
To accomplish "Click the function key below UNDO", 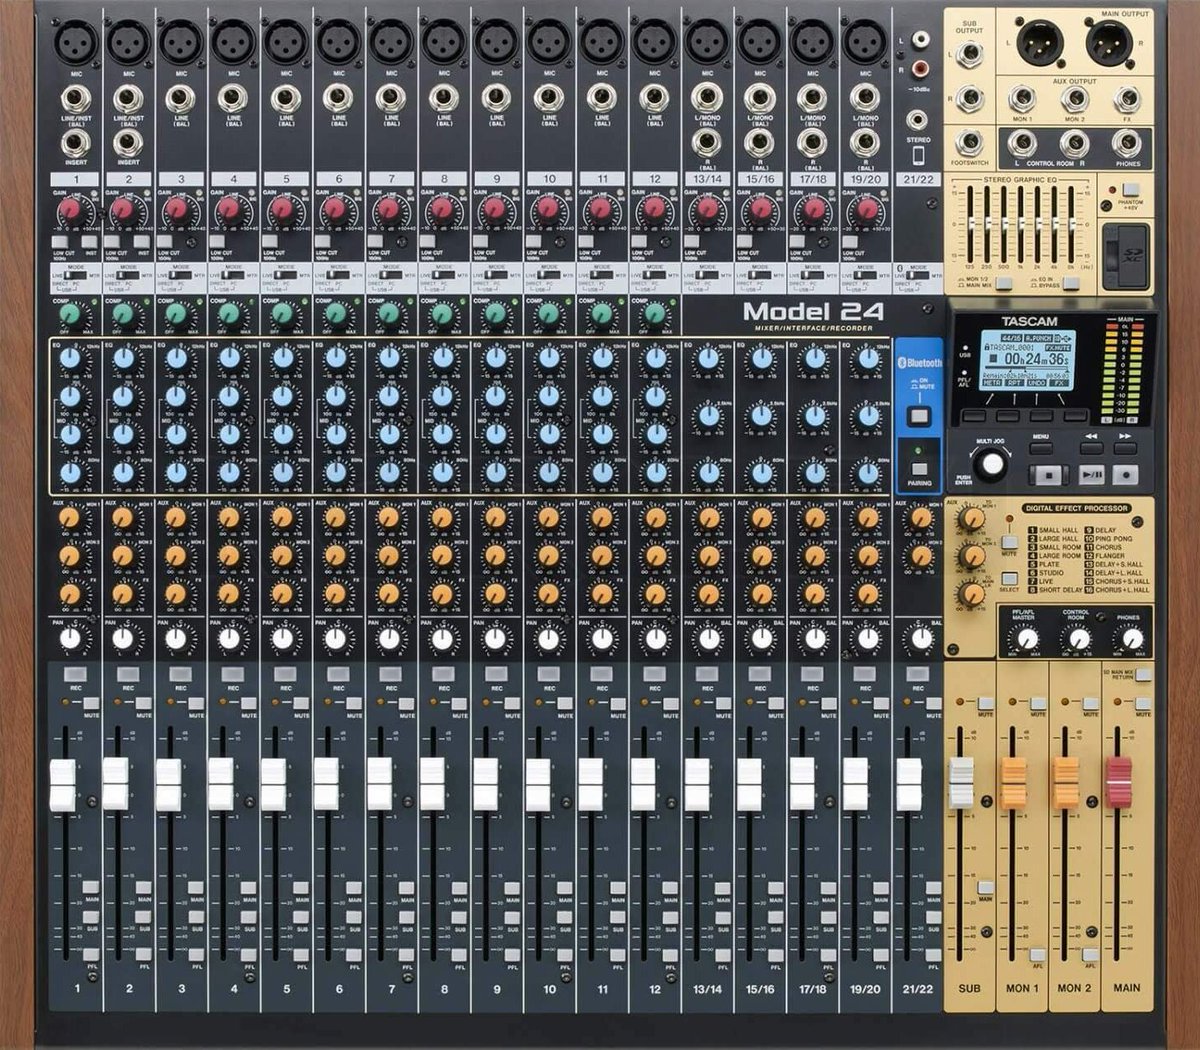I will (x=1041, y=415).
